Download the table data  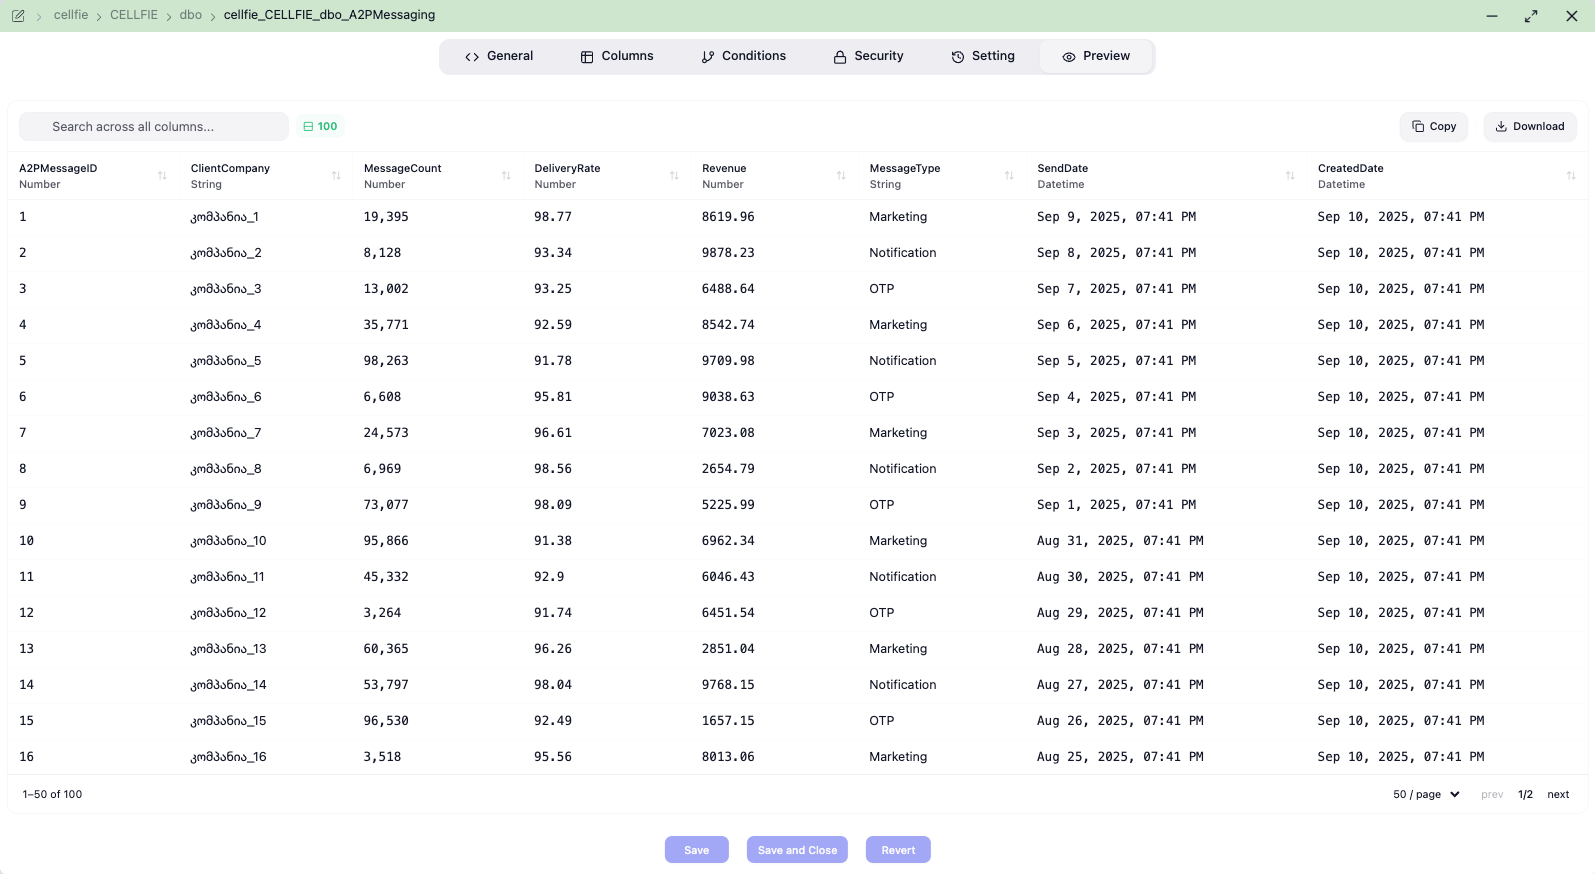[x=1530, y=126]
